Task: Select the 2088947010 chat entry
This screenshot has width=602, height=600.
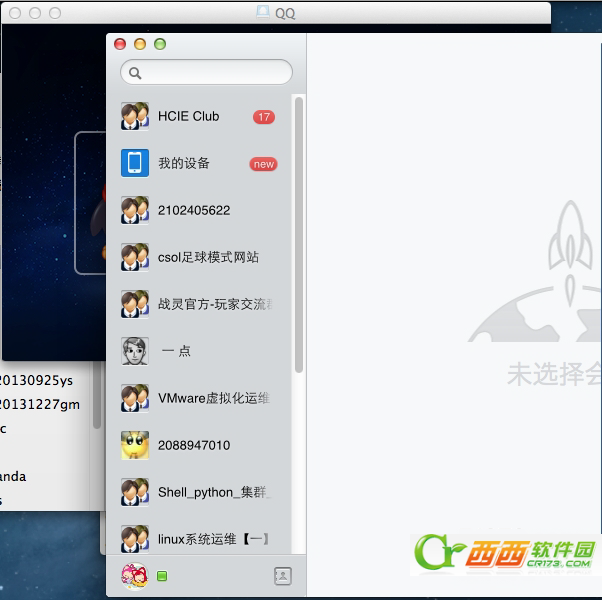Action: [199, 445]
